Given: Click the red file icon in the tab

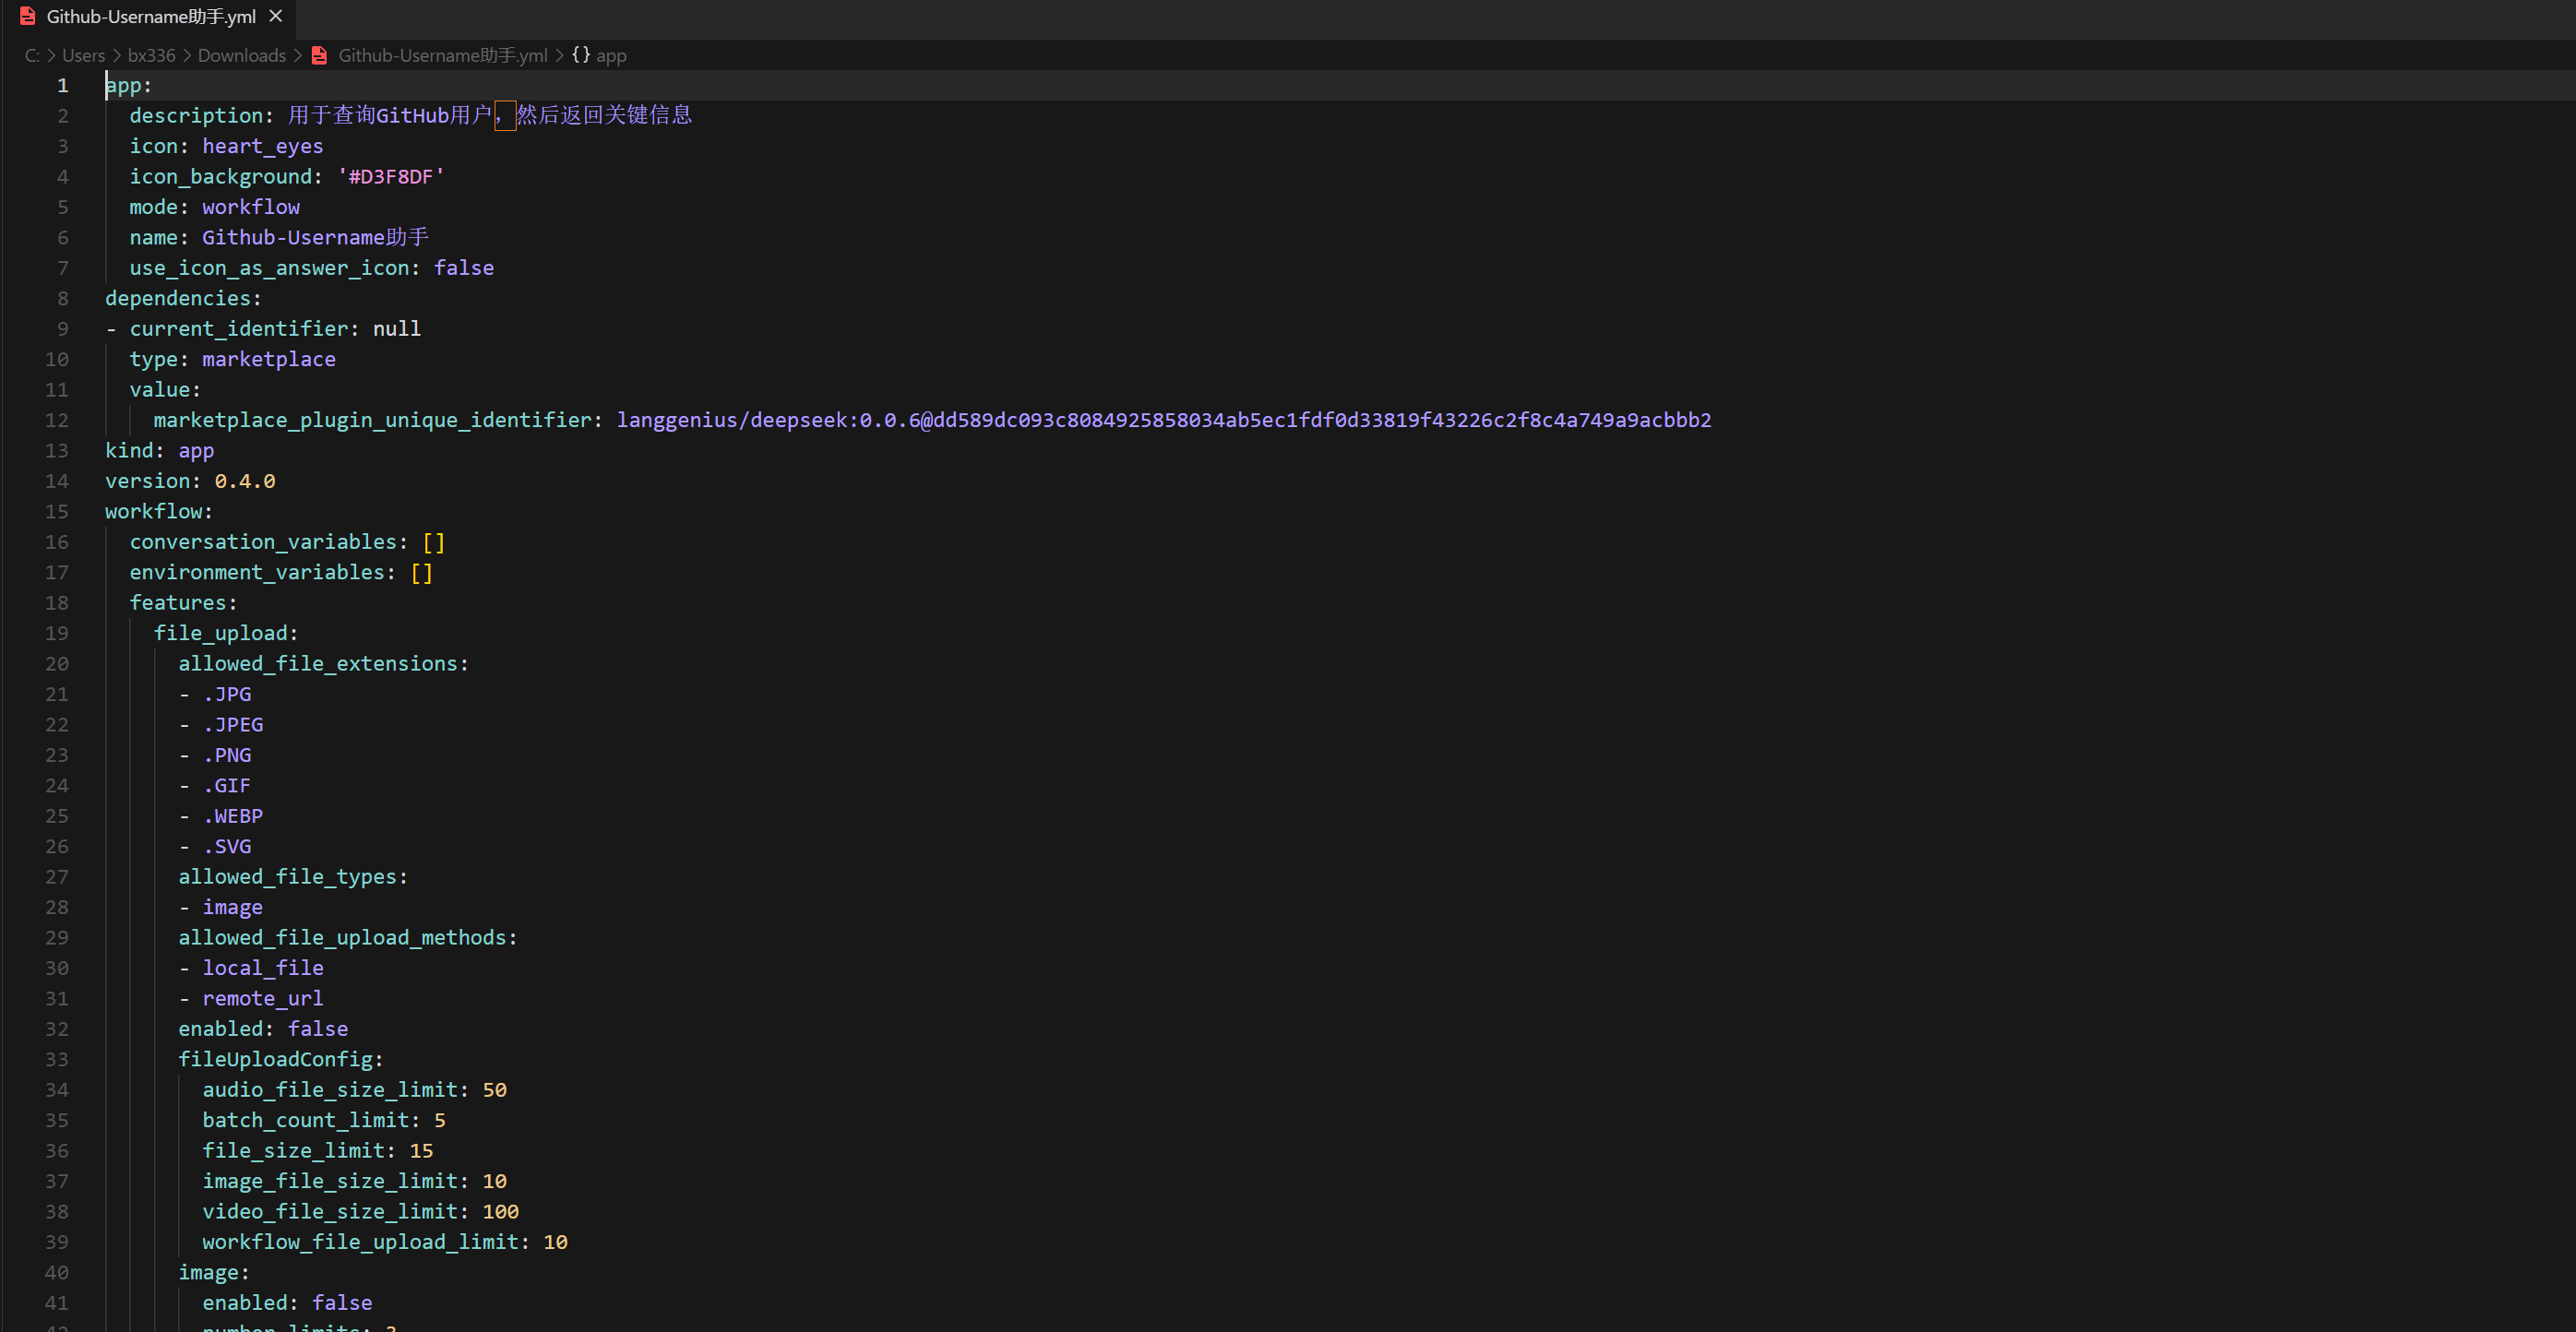Looking at the screenshot, I should [x=28, y=16].
